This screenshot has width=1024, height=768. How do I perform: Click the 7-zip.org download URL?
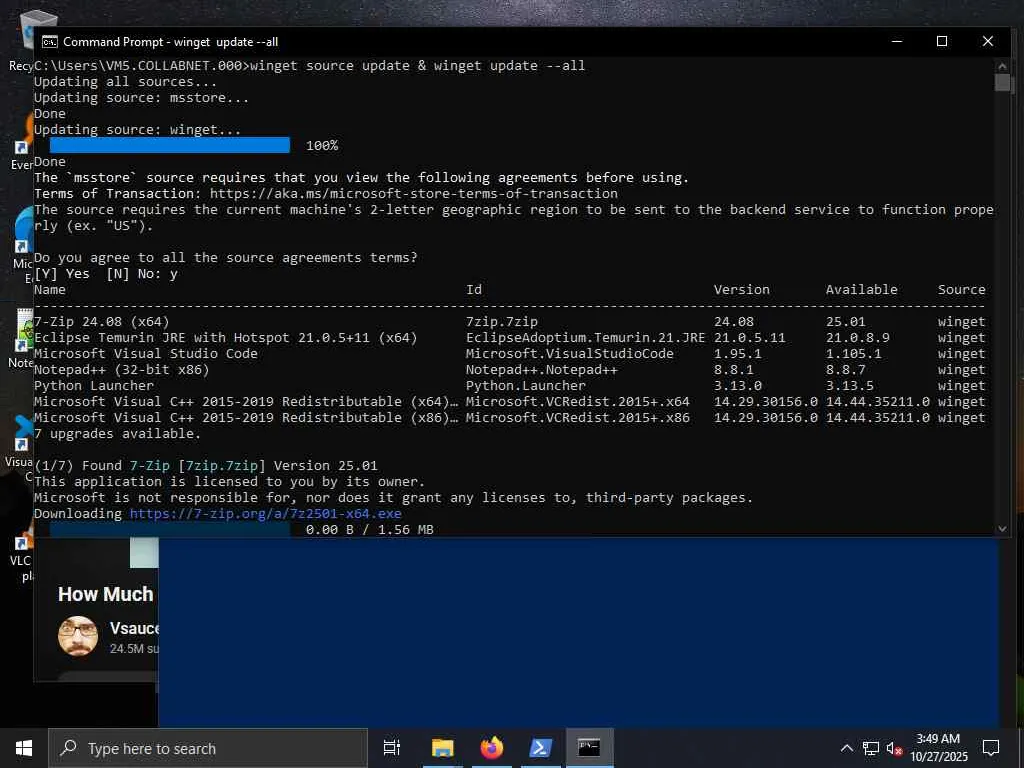coord(265,513)
